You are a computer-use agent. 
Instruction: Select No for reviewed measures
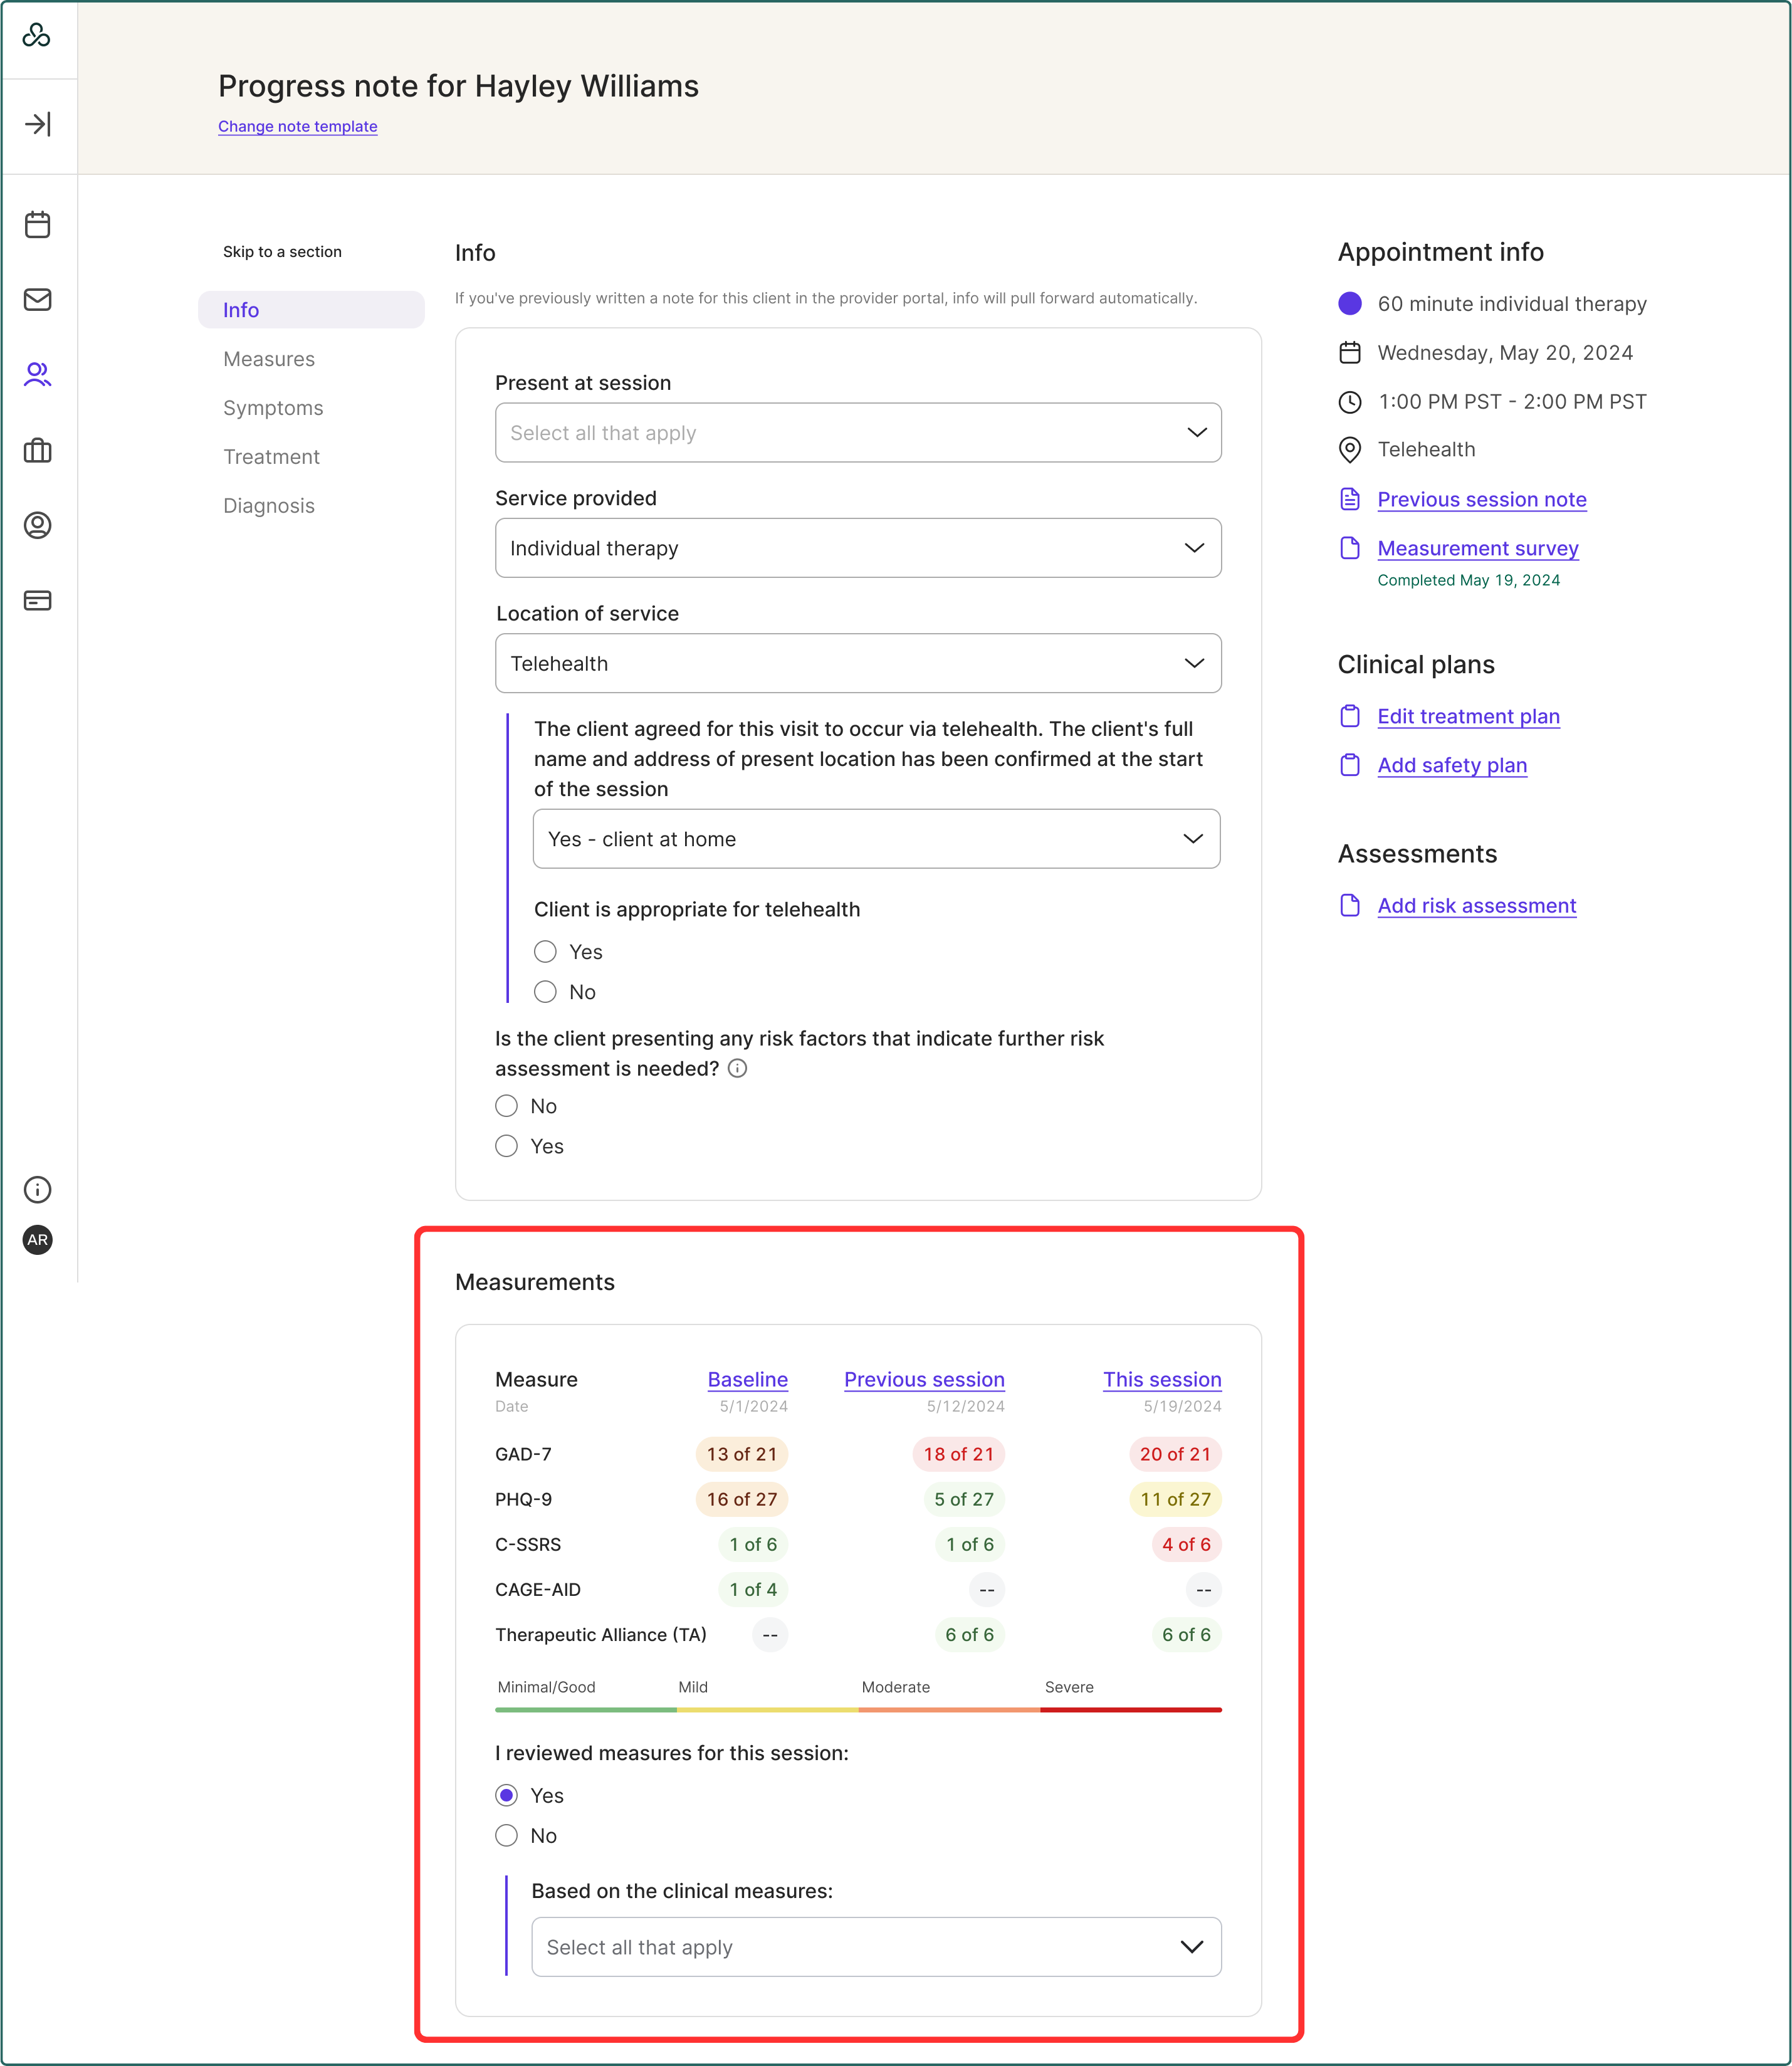click(507, 1835)
